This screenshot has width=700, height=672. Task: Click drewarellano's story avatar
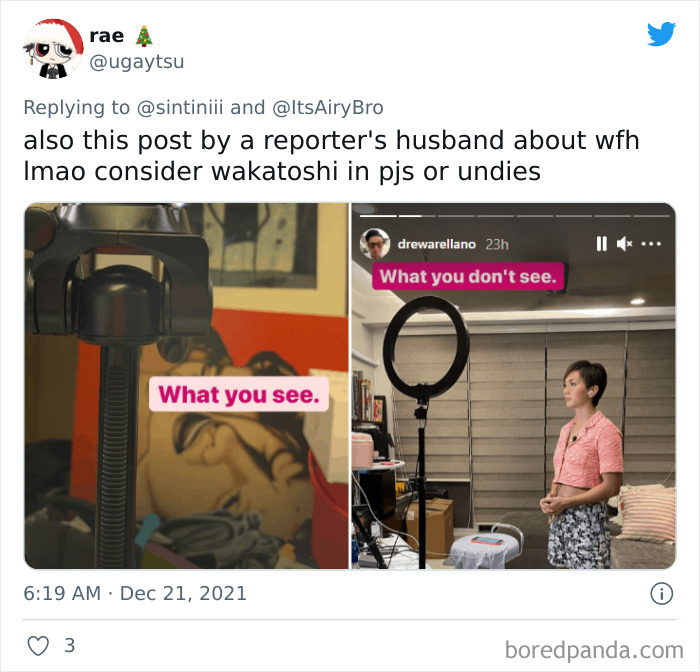375,243
